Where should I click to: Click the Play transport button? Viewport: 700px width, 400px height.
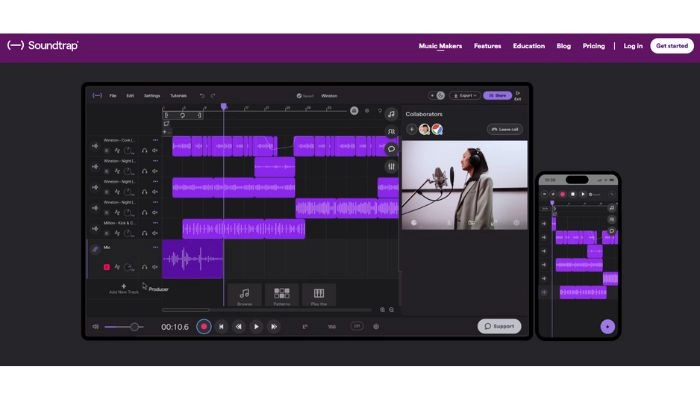coord(256,327)
